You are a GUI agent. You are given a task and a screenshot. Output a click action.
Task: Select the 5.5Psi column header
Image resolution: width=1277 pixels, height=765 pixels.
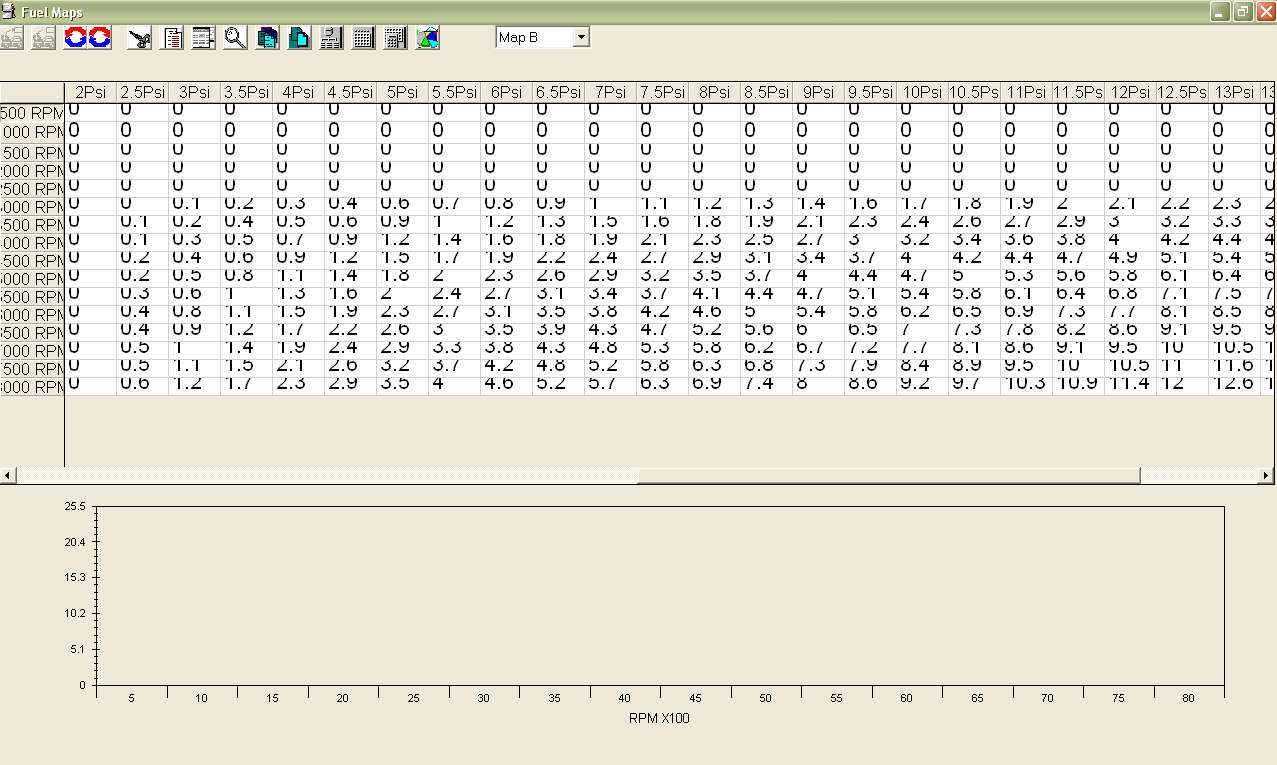click(x=455, y=92)
